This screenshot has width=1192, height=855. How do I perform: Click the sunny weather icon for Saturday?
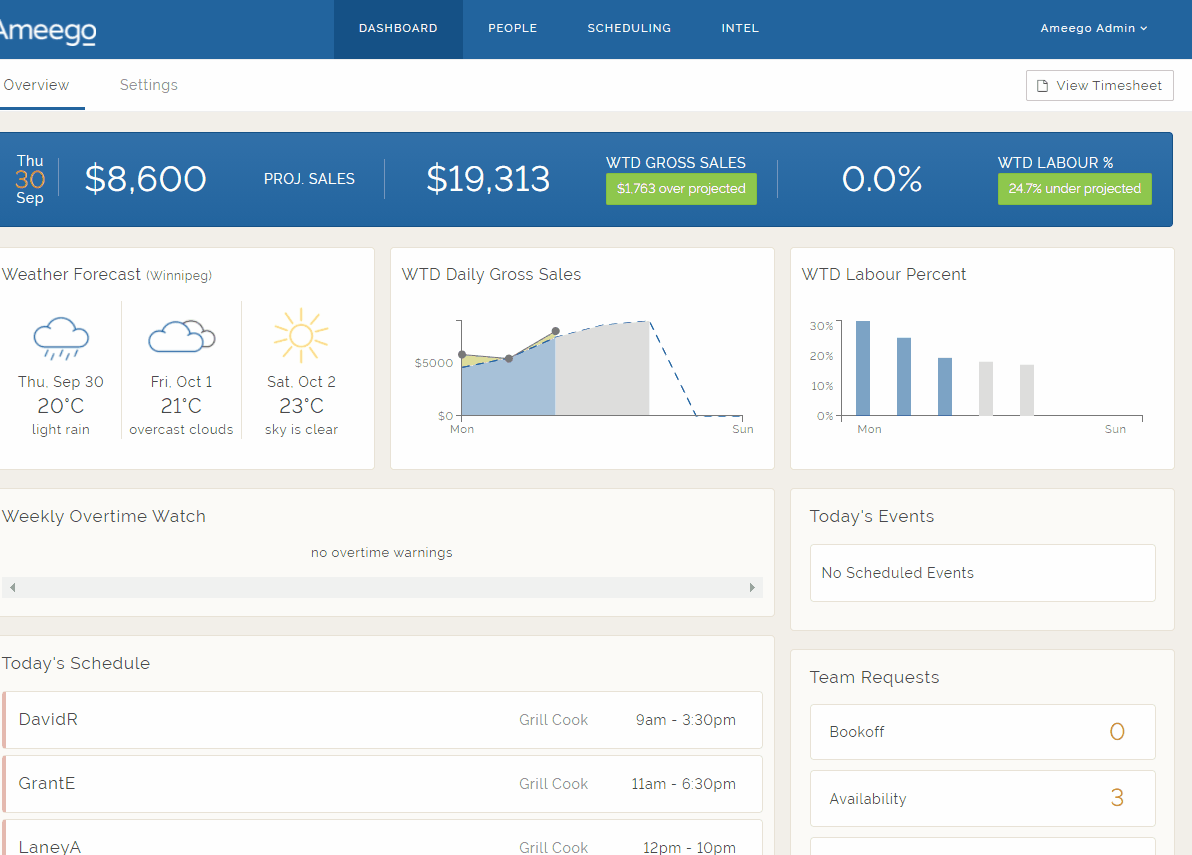[301, 336]
